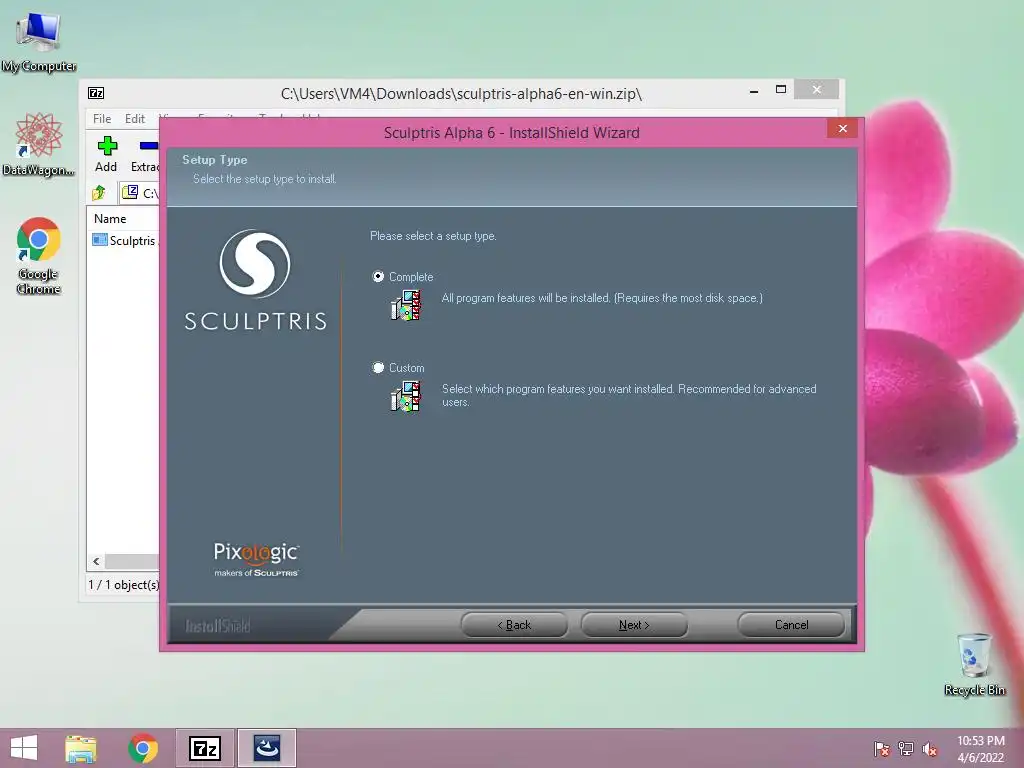1024x768 pixels.
Task: Open File Explorer from the taskbar
Action: [x=81, y=748]
